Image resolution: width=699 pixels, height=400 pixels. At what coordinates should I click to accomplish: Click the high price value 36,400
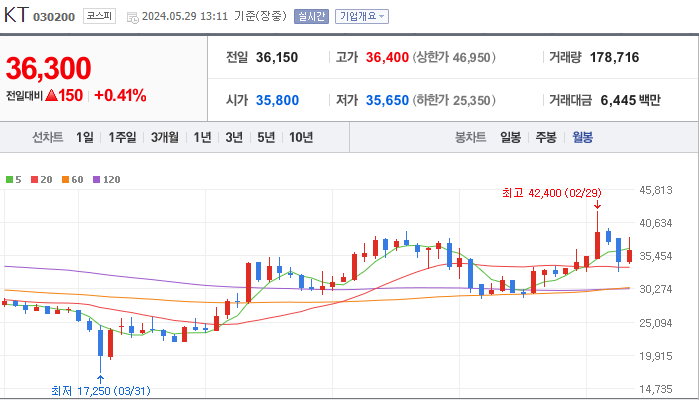[387, 58]
